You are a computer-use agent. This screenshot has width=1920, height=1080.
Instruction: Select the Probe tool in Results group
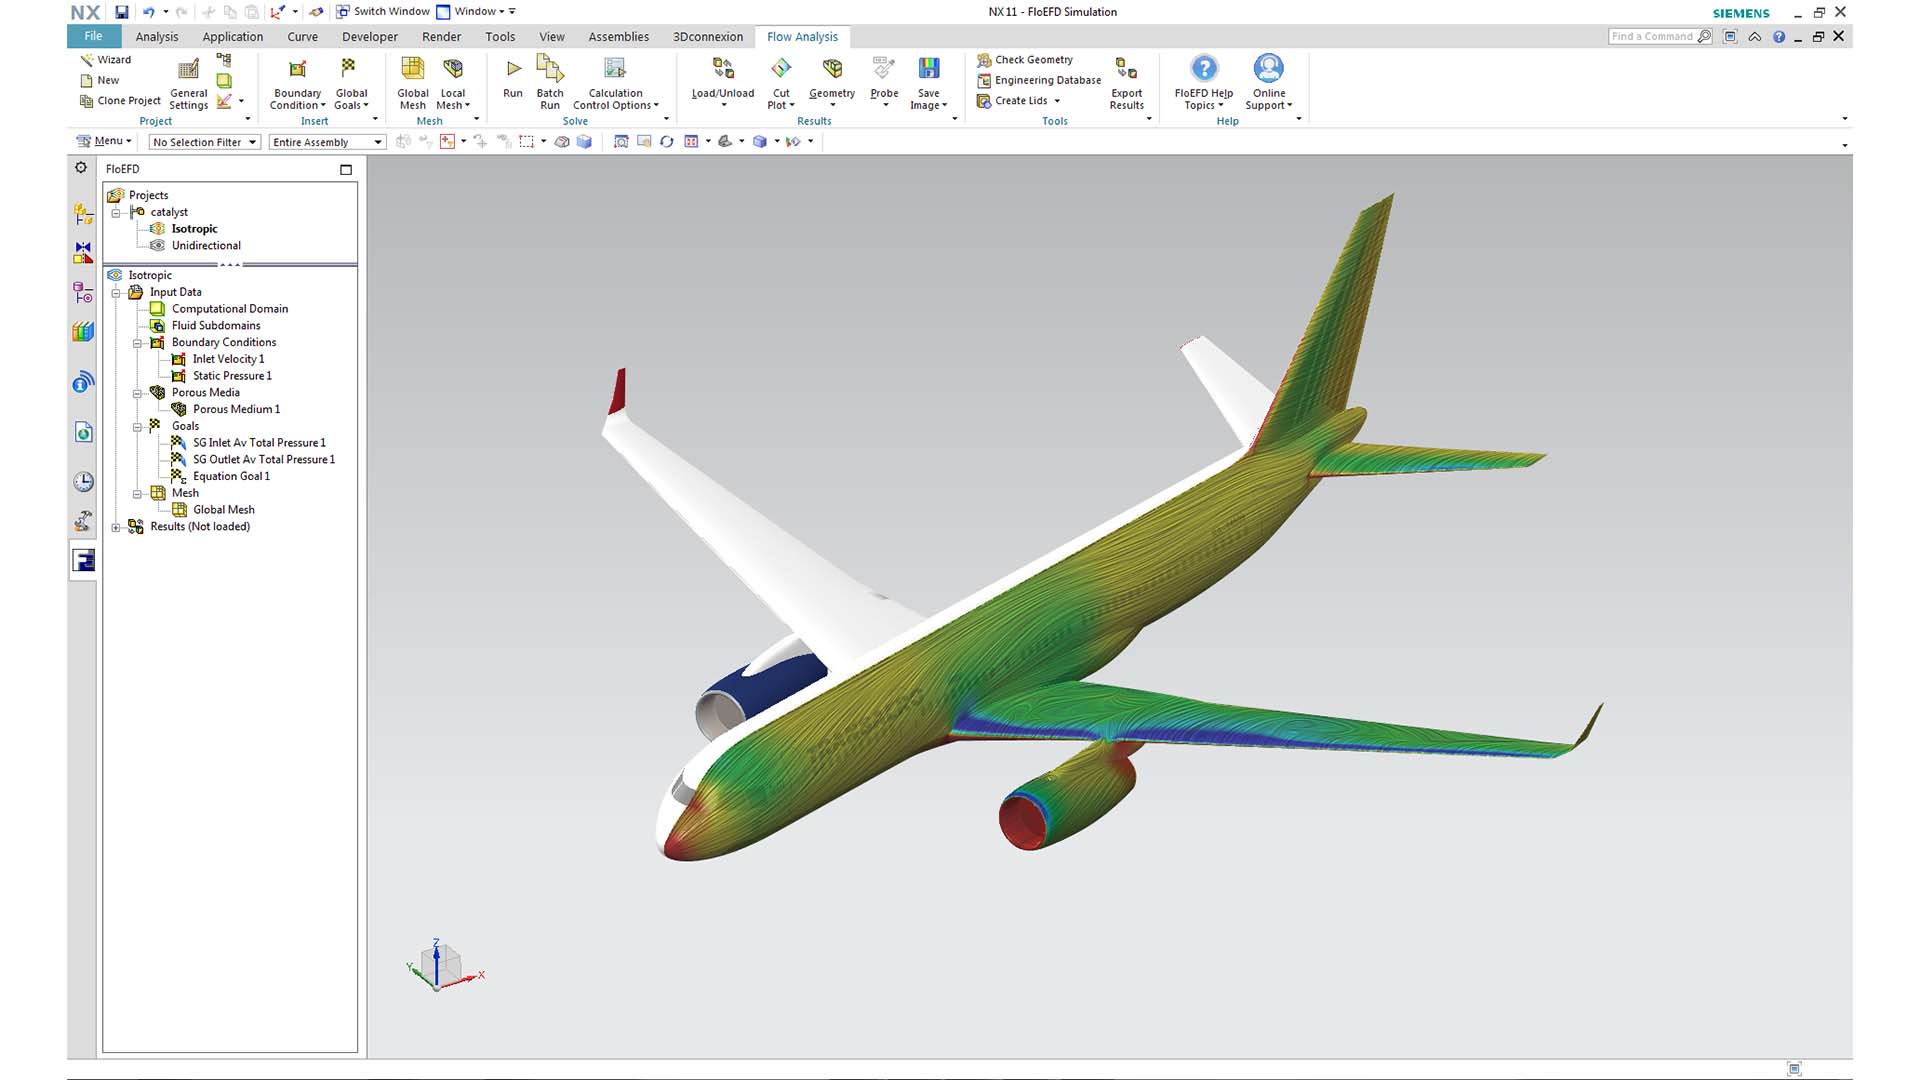883,80
